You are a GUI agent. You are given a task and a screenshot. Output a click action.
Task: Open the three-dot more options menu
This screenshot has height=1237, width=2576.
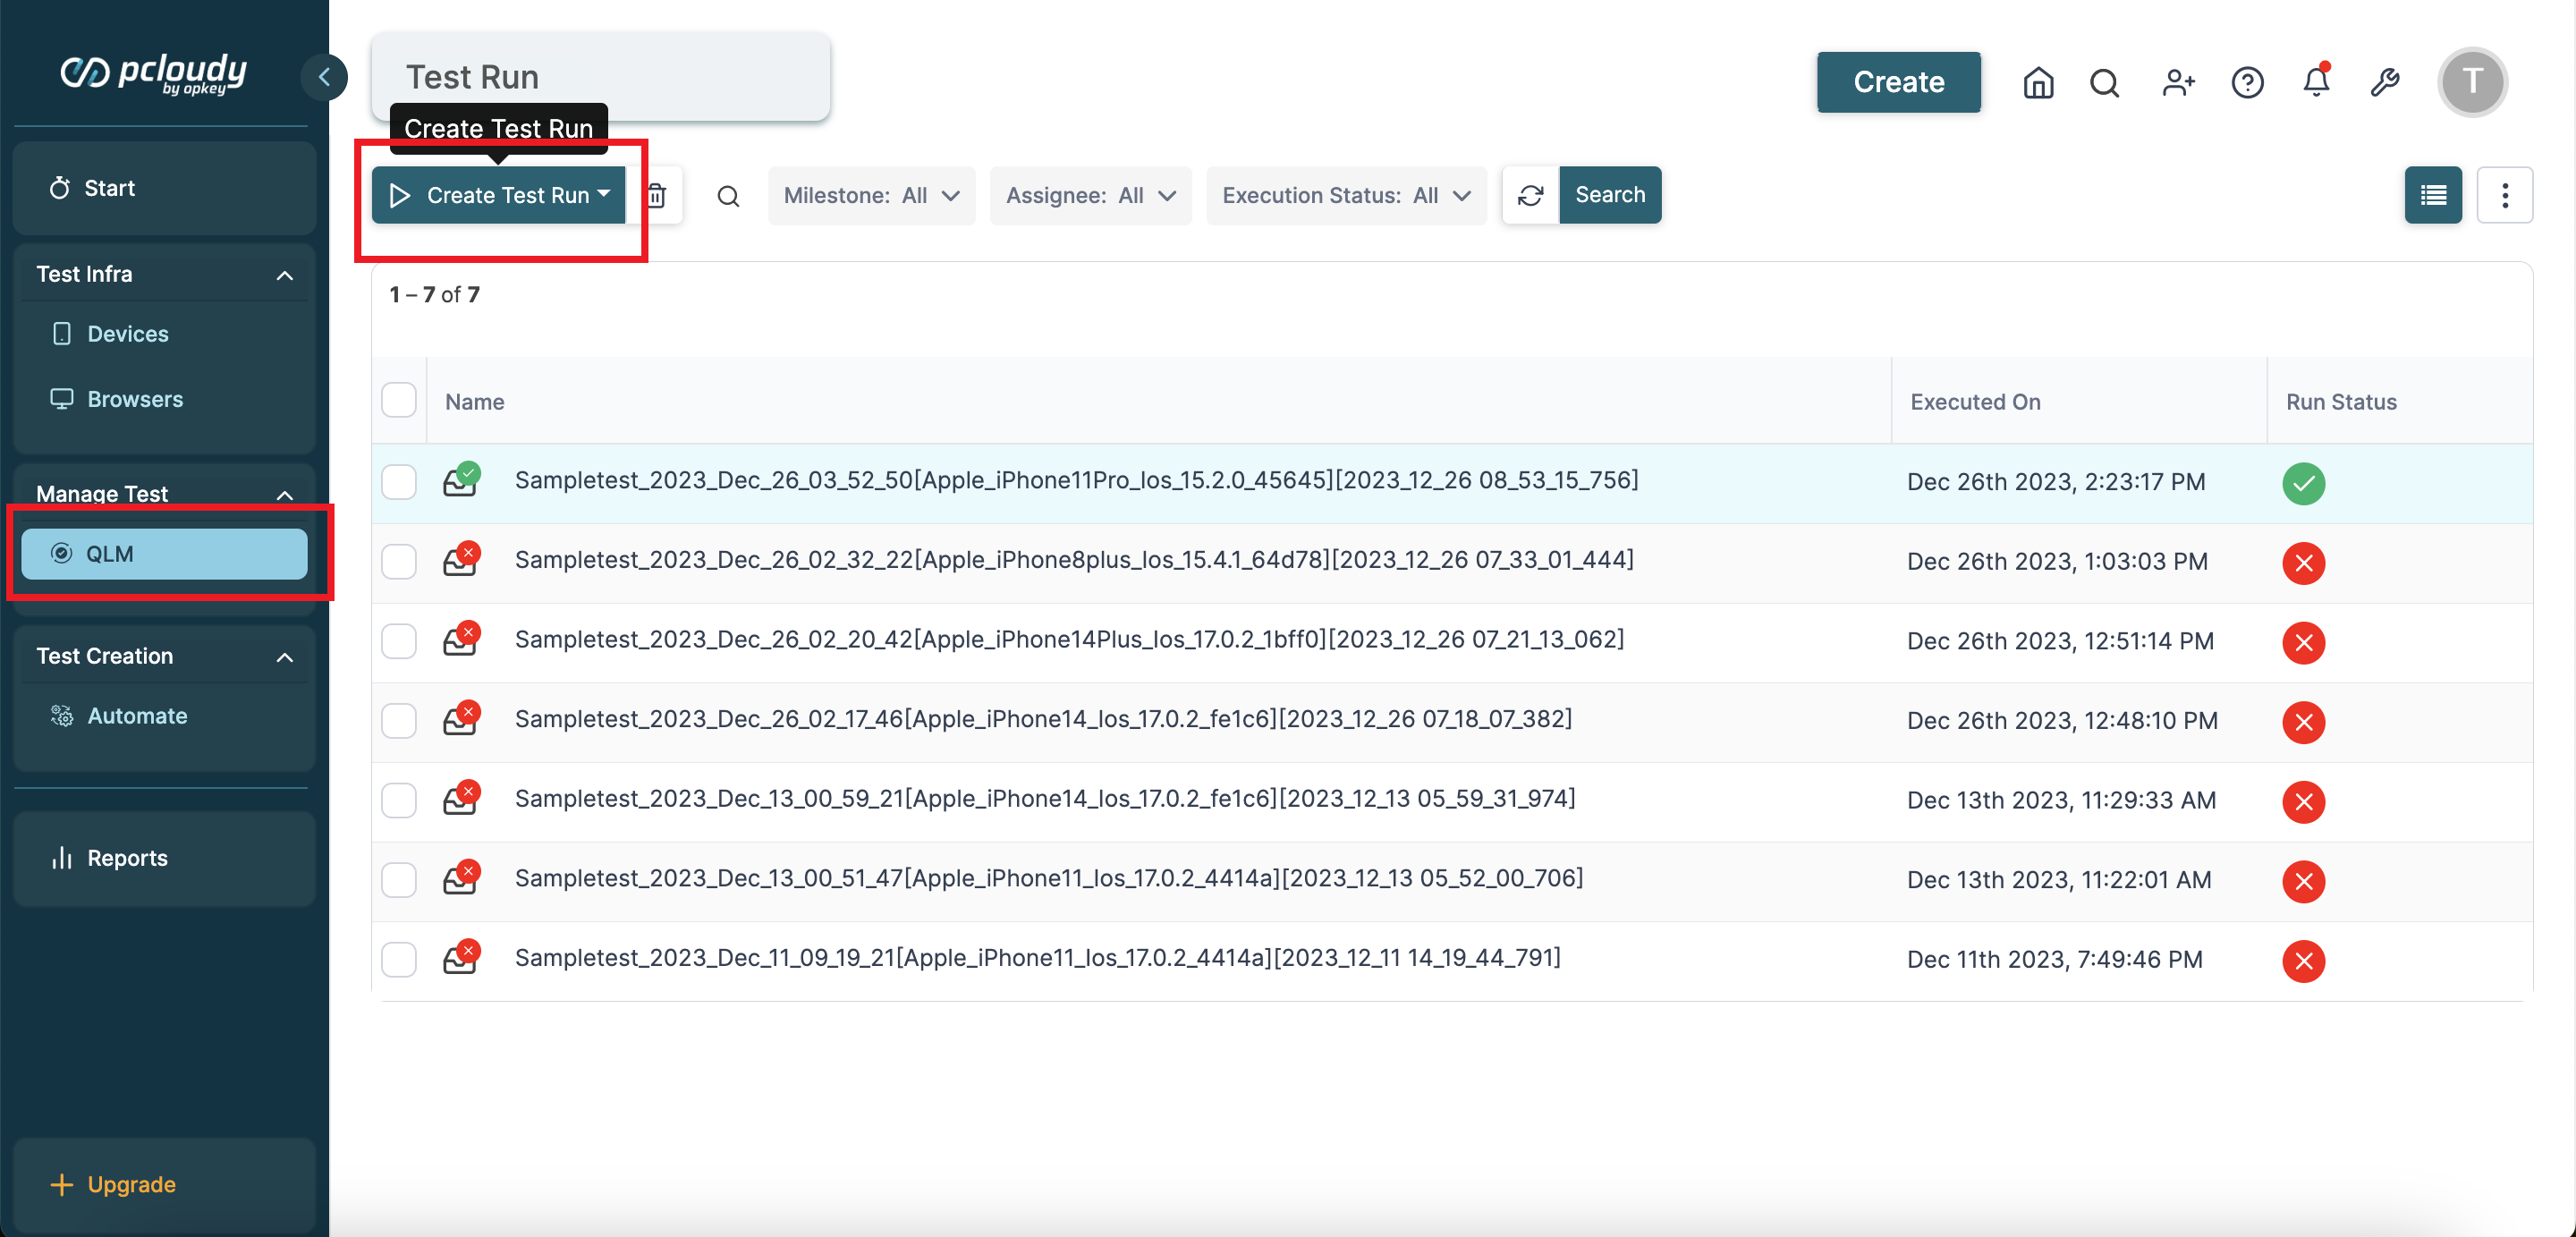click(2504, 195)
